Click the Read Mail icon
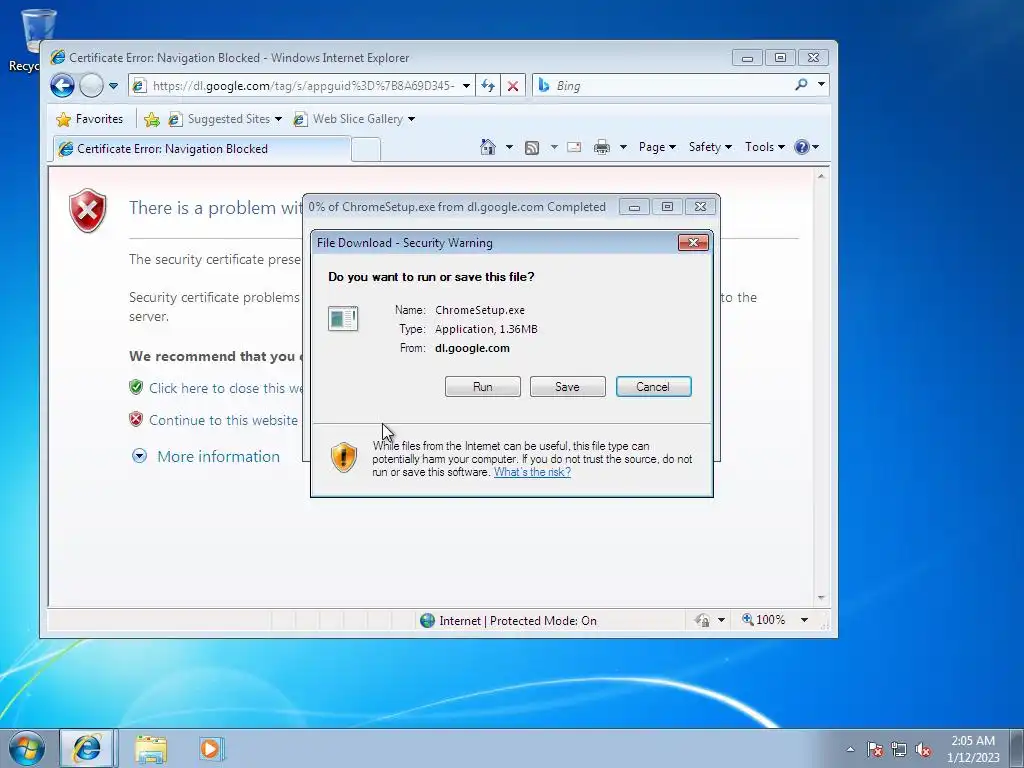Screen dimensions: 1024x768 pyautogui.click(x=574, y=147)
